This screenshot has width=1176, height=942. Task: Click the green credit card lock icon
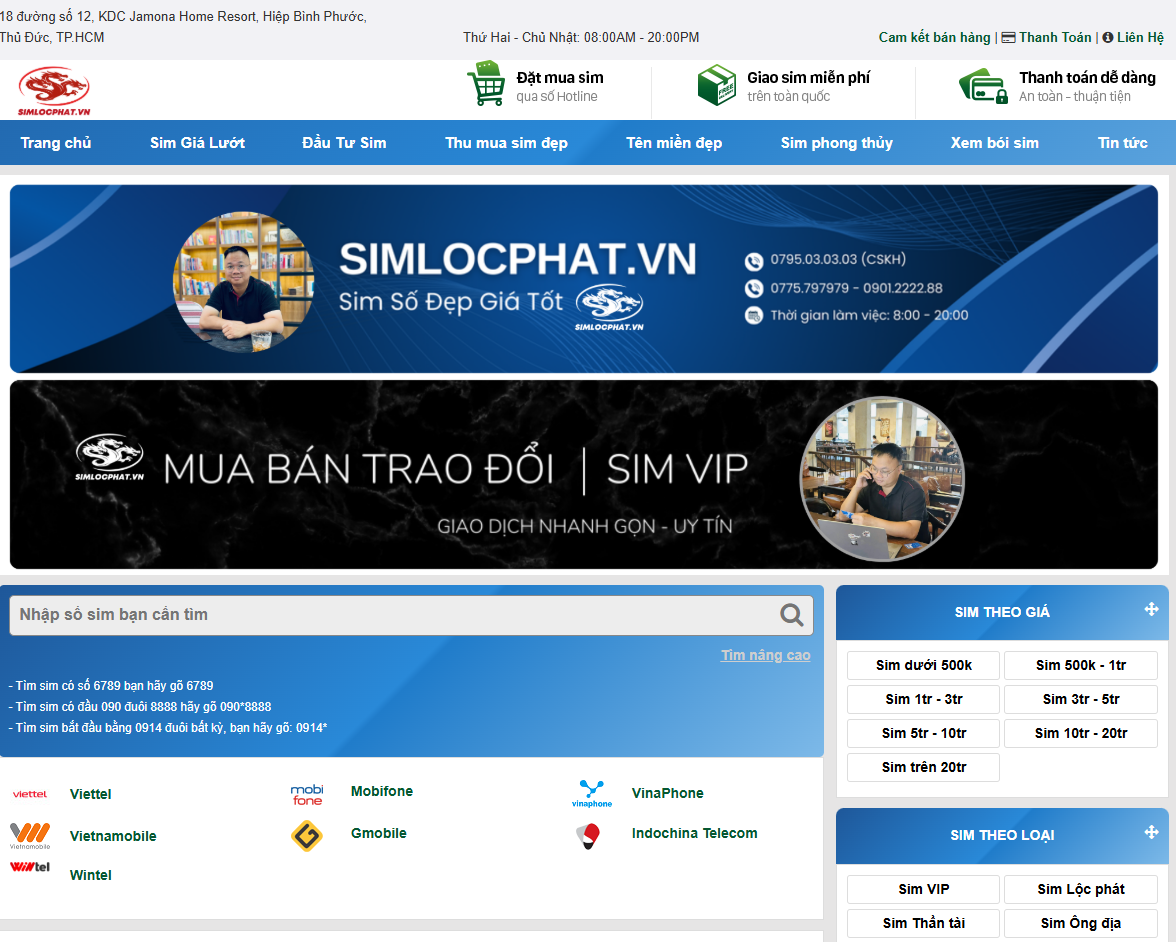tap(983, 86)
